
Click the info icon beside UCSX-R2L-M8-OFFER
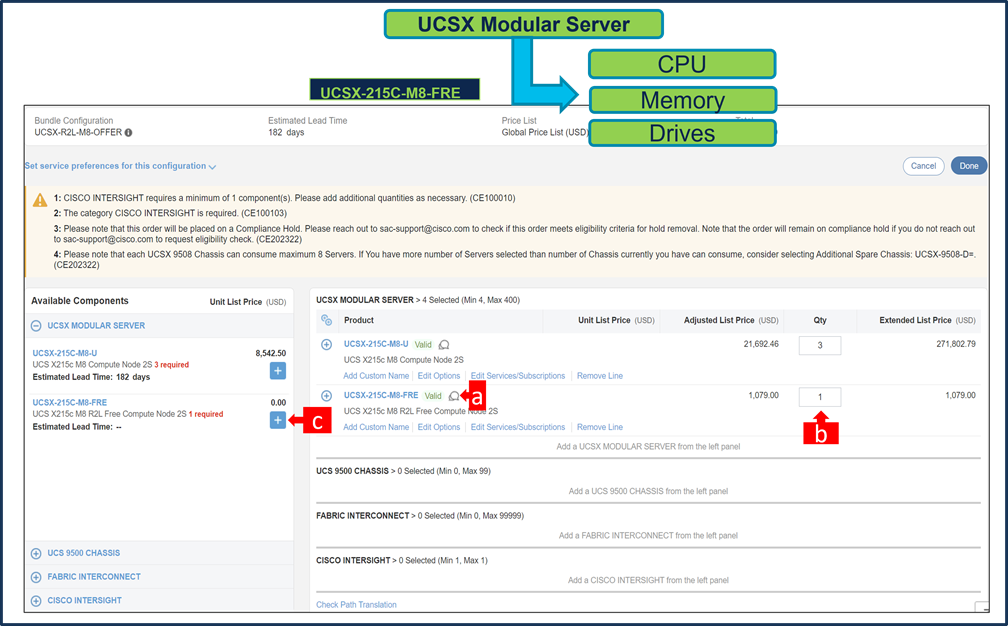pos(129,132)
